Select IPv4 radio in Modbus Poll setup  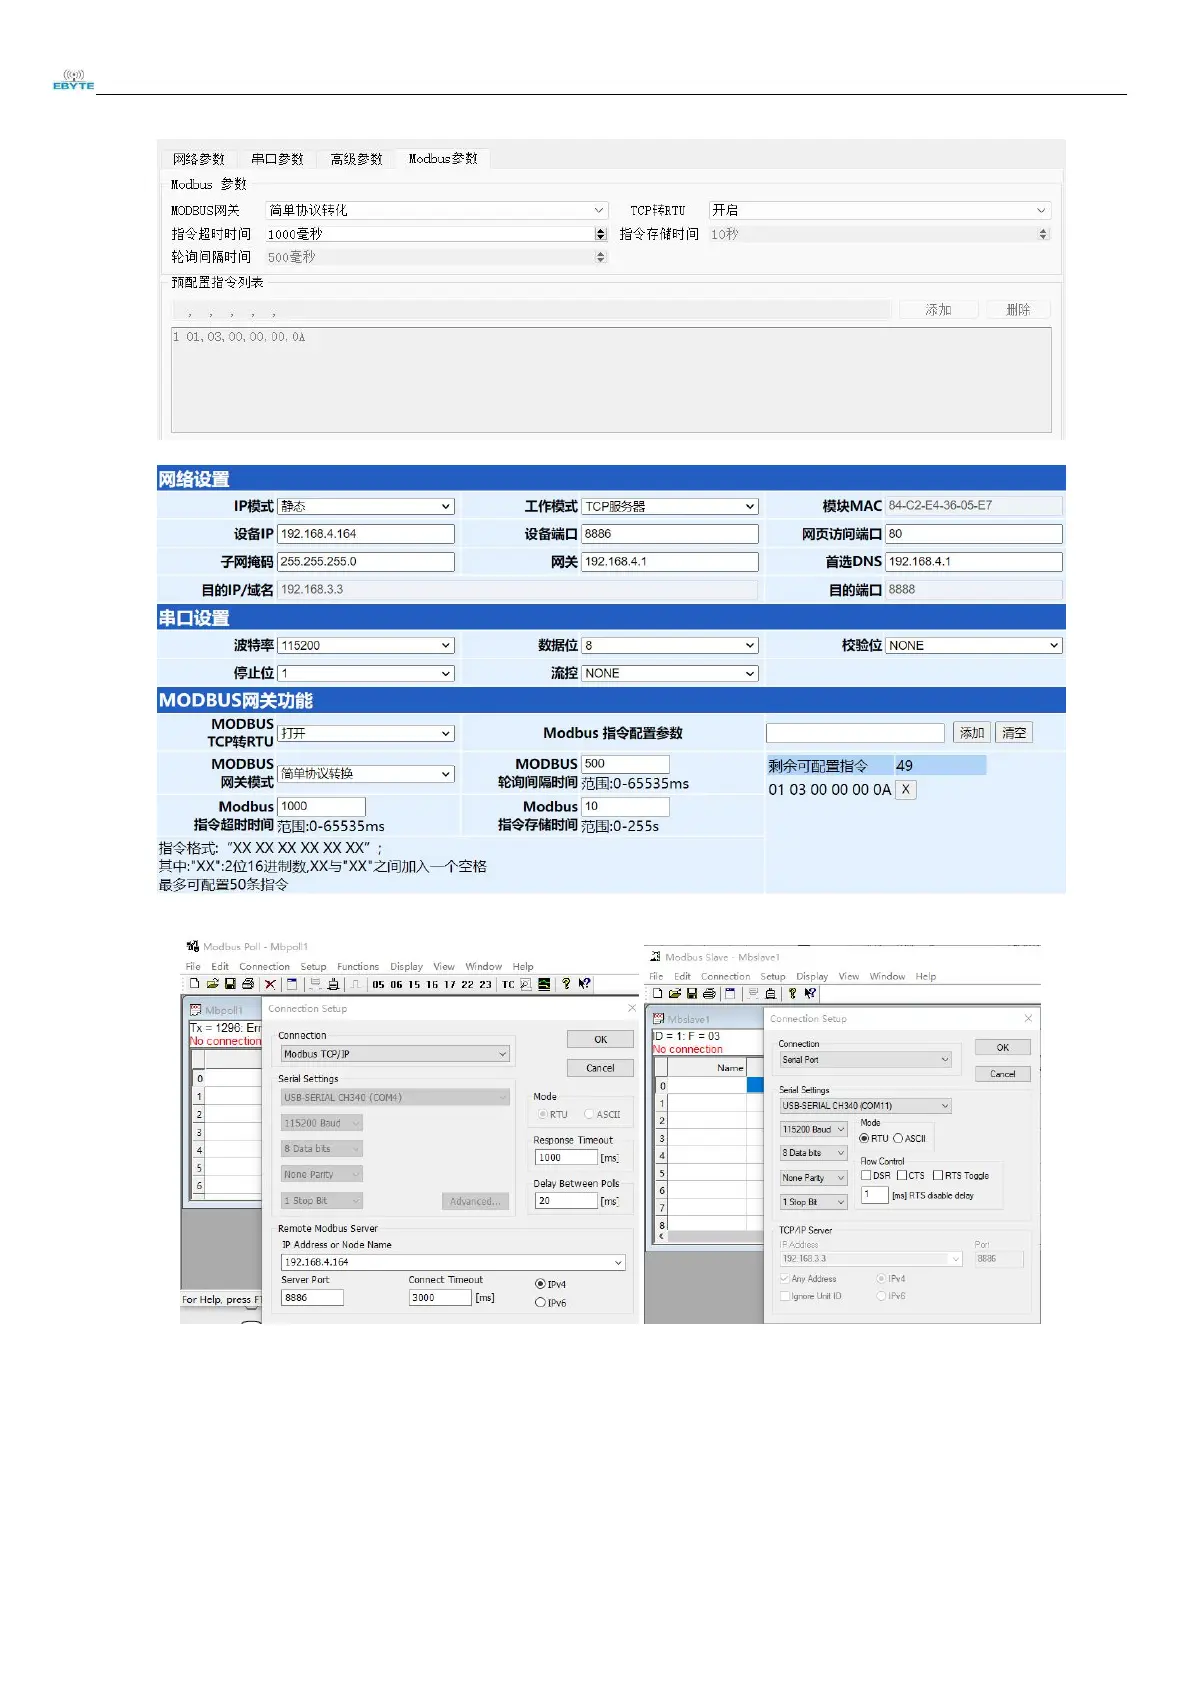(x=540, y=1284)
